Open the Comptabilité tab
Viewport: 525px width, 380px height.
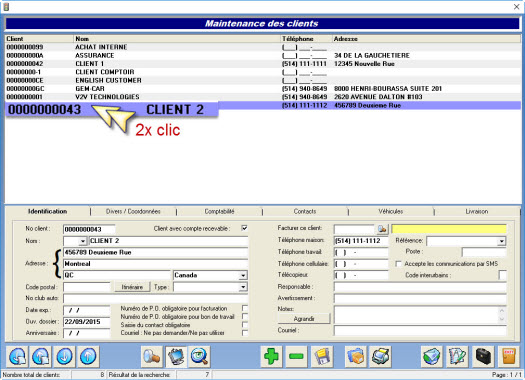point(219,212)
